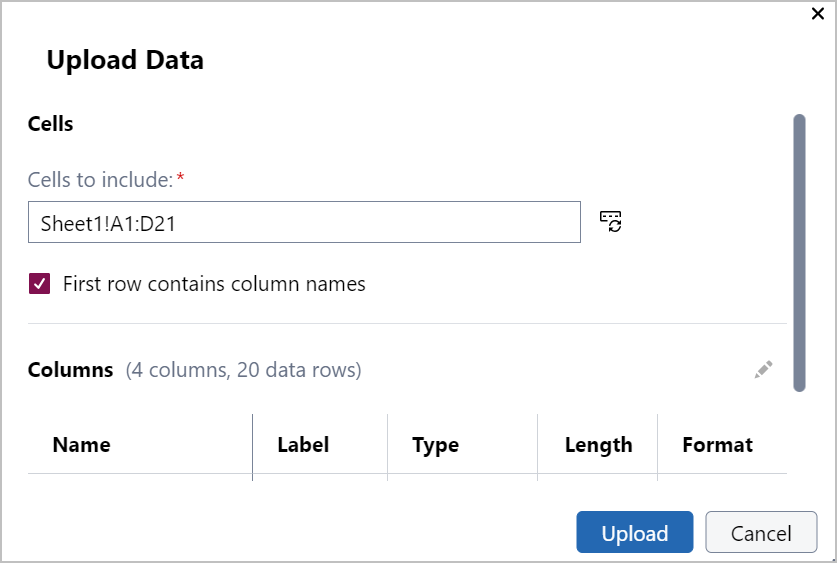Image resolution: width=837 pixels, height=563 pixels.
Task: Select the Type column header
Action: click(435, 445)
